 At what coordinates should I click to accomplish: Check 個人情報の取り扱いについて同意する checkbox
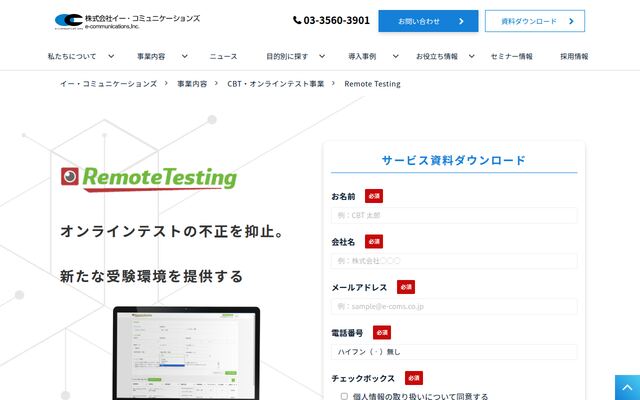click(x=344, y=396)
